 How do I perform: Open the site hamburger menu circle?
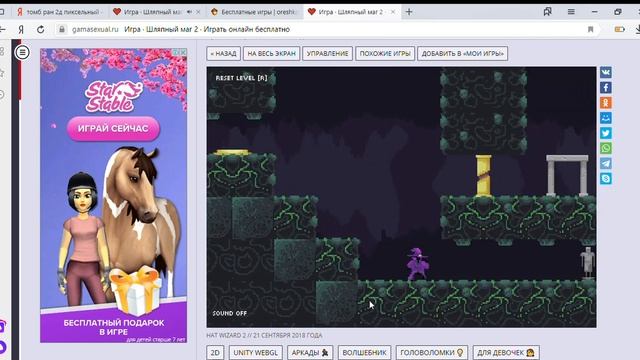click(22, 52)
